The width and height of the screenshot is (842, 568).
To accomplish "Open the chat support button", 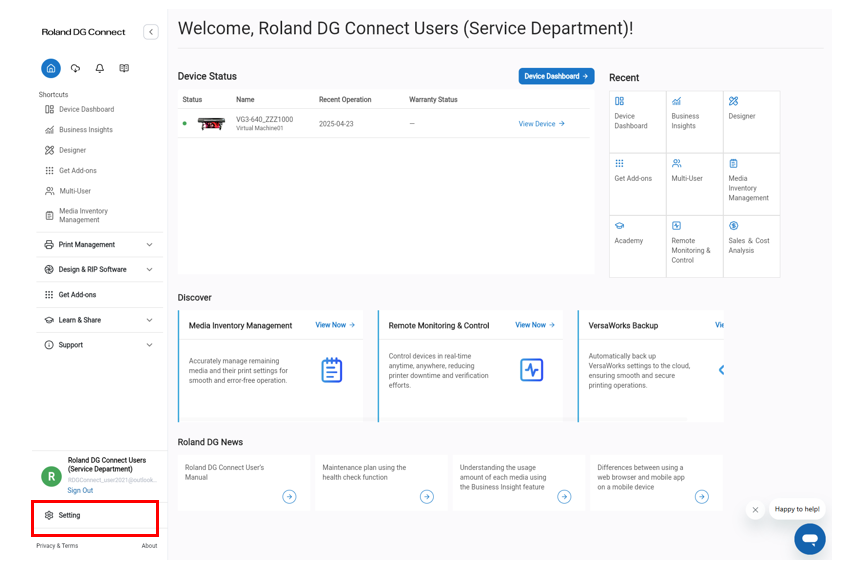I will point(810,539).
